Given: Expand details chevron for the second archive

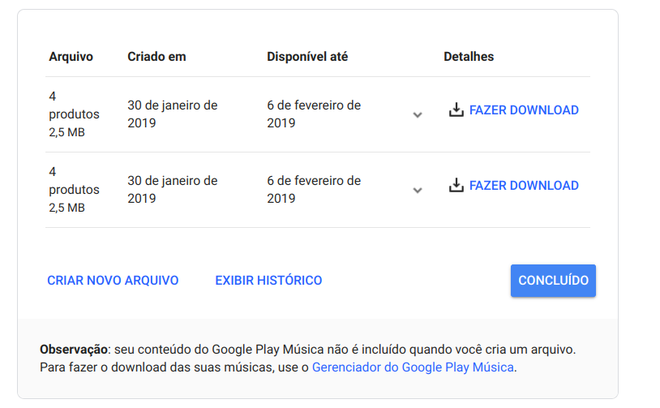Looking at the screenshot, I should click(x=417, y=190).
